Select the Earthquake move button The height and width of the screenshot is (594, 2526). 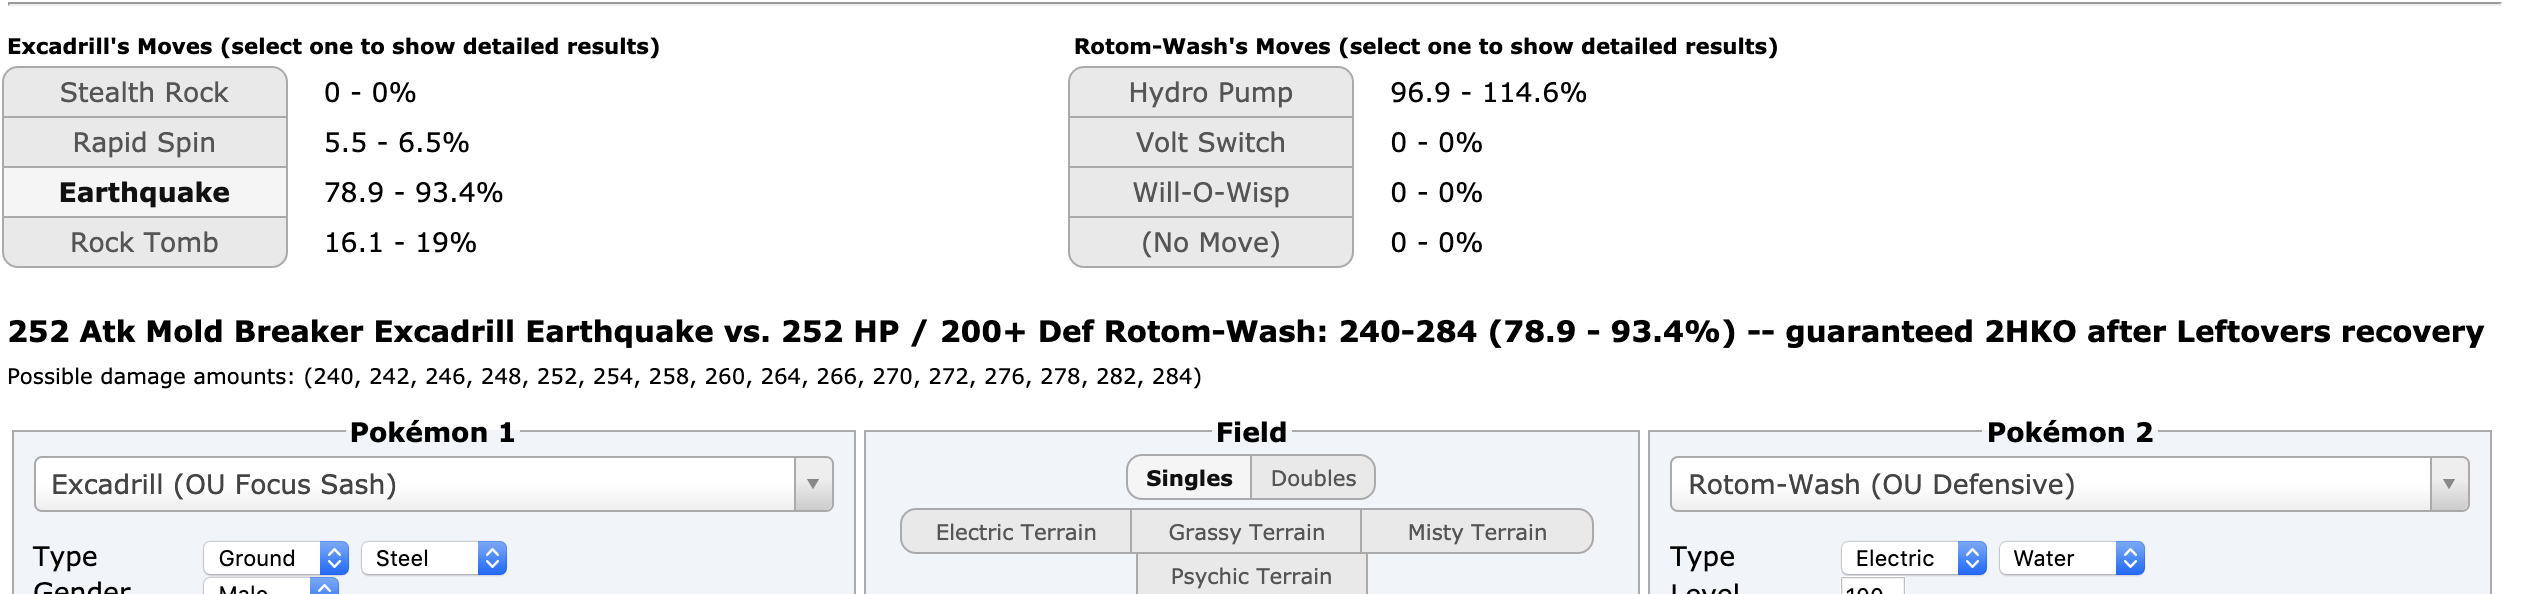(145, 192)
